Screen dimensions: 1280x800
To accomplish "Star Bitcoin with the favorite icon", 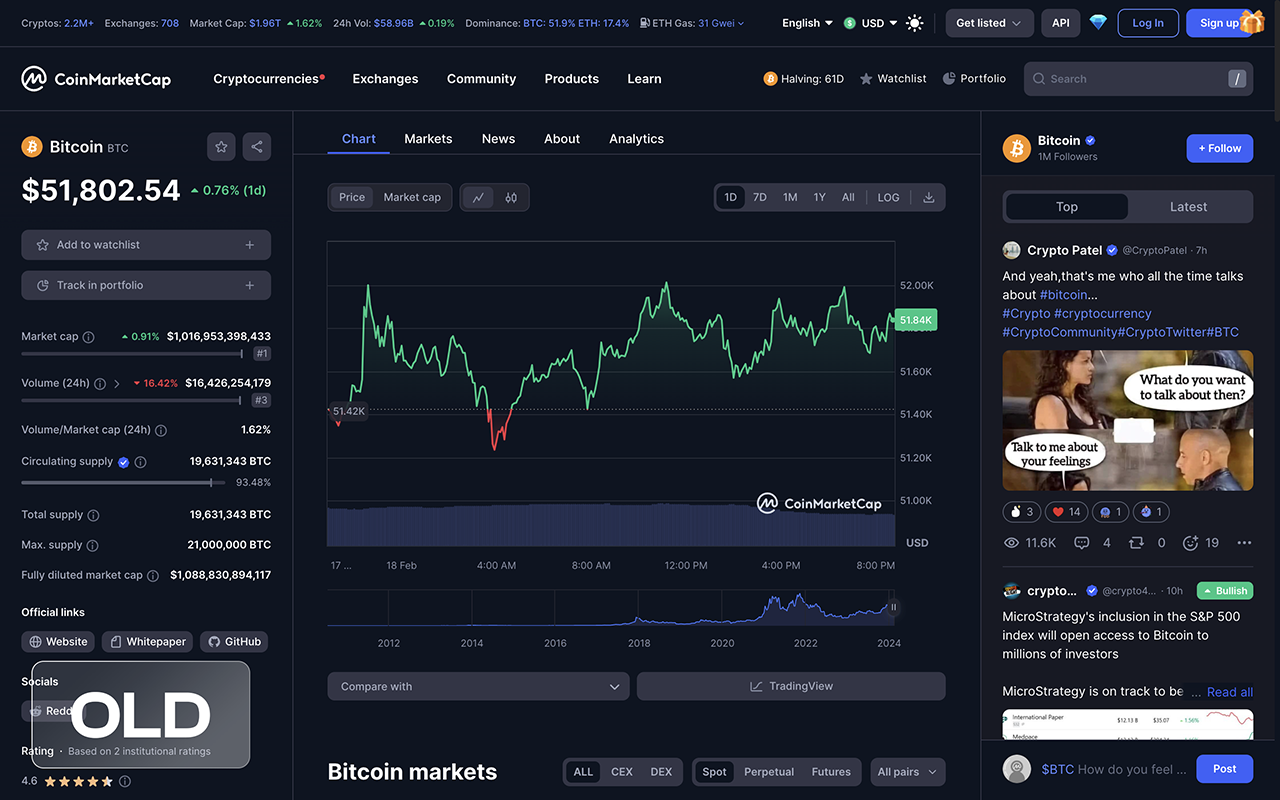I will click(221, 147).
